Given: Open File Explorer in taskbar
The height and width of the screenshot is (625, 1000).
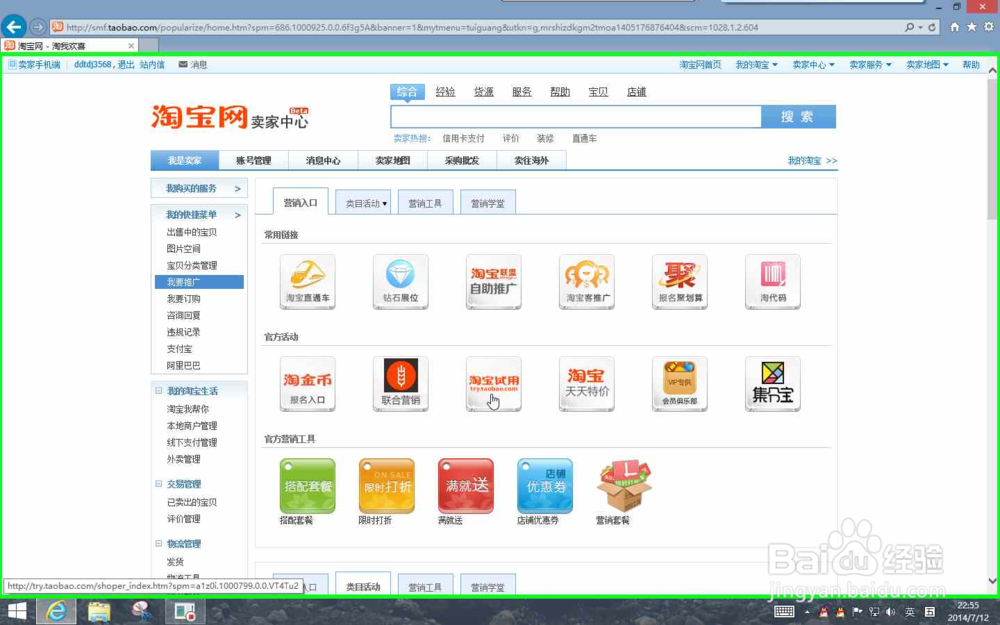Looking at the screenshot, I should pyautogui.click(x=99, y=611).
